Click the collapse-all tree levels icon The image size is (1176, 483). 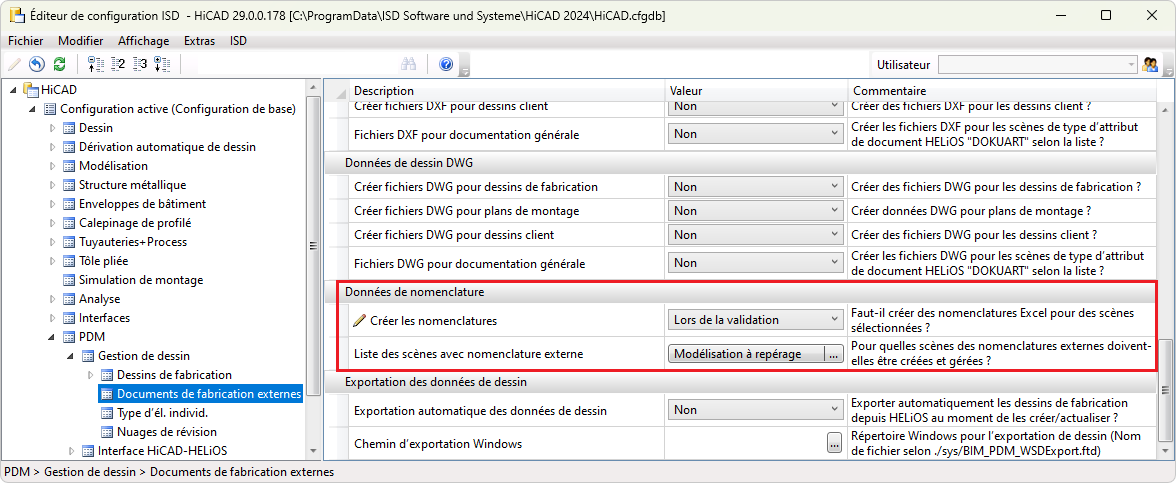click(96, 64)
